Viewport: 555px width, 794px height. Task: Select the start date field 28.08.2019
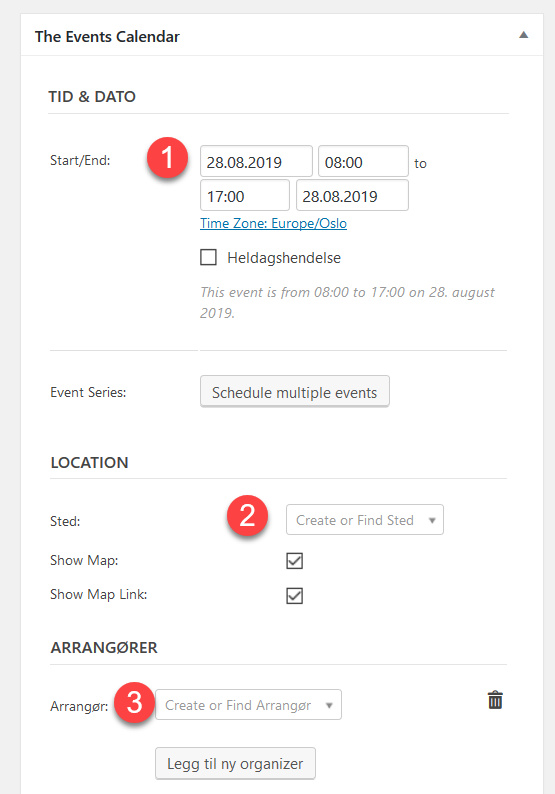256,162
